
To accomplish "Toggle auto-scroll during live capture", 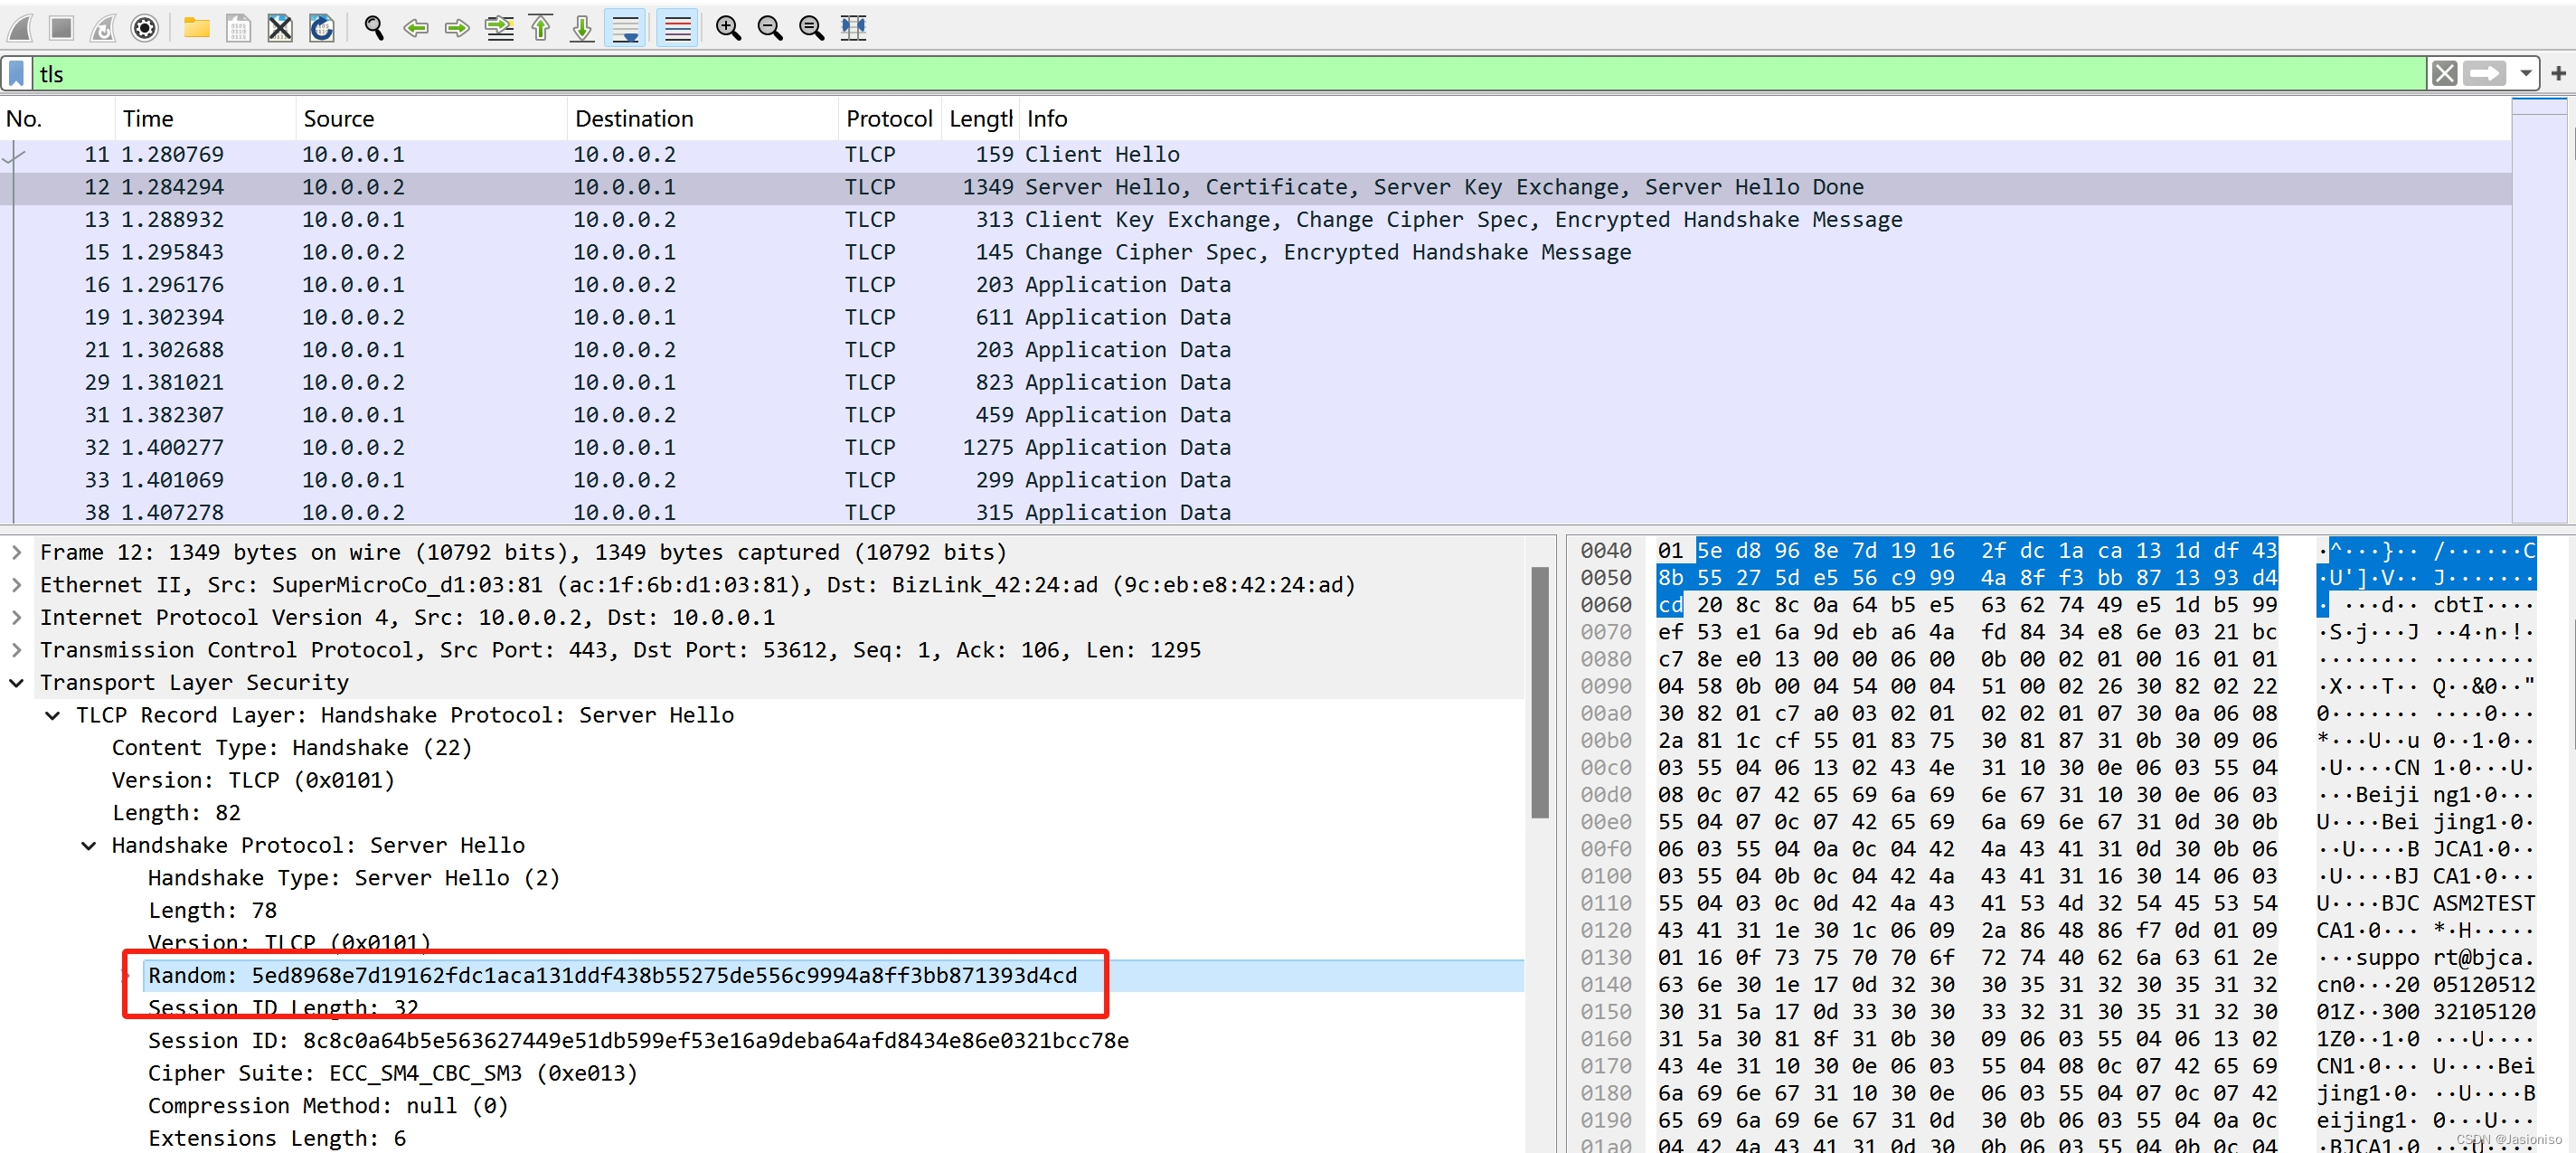I will (x=626, y=28).
